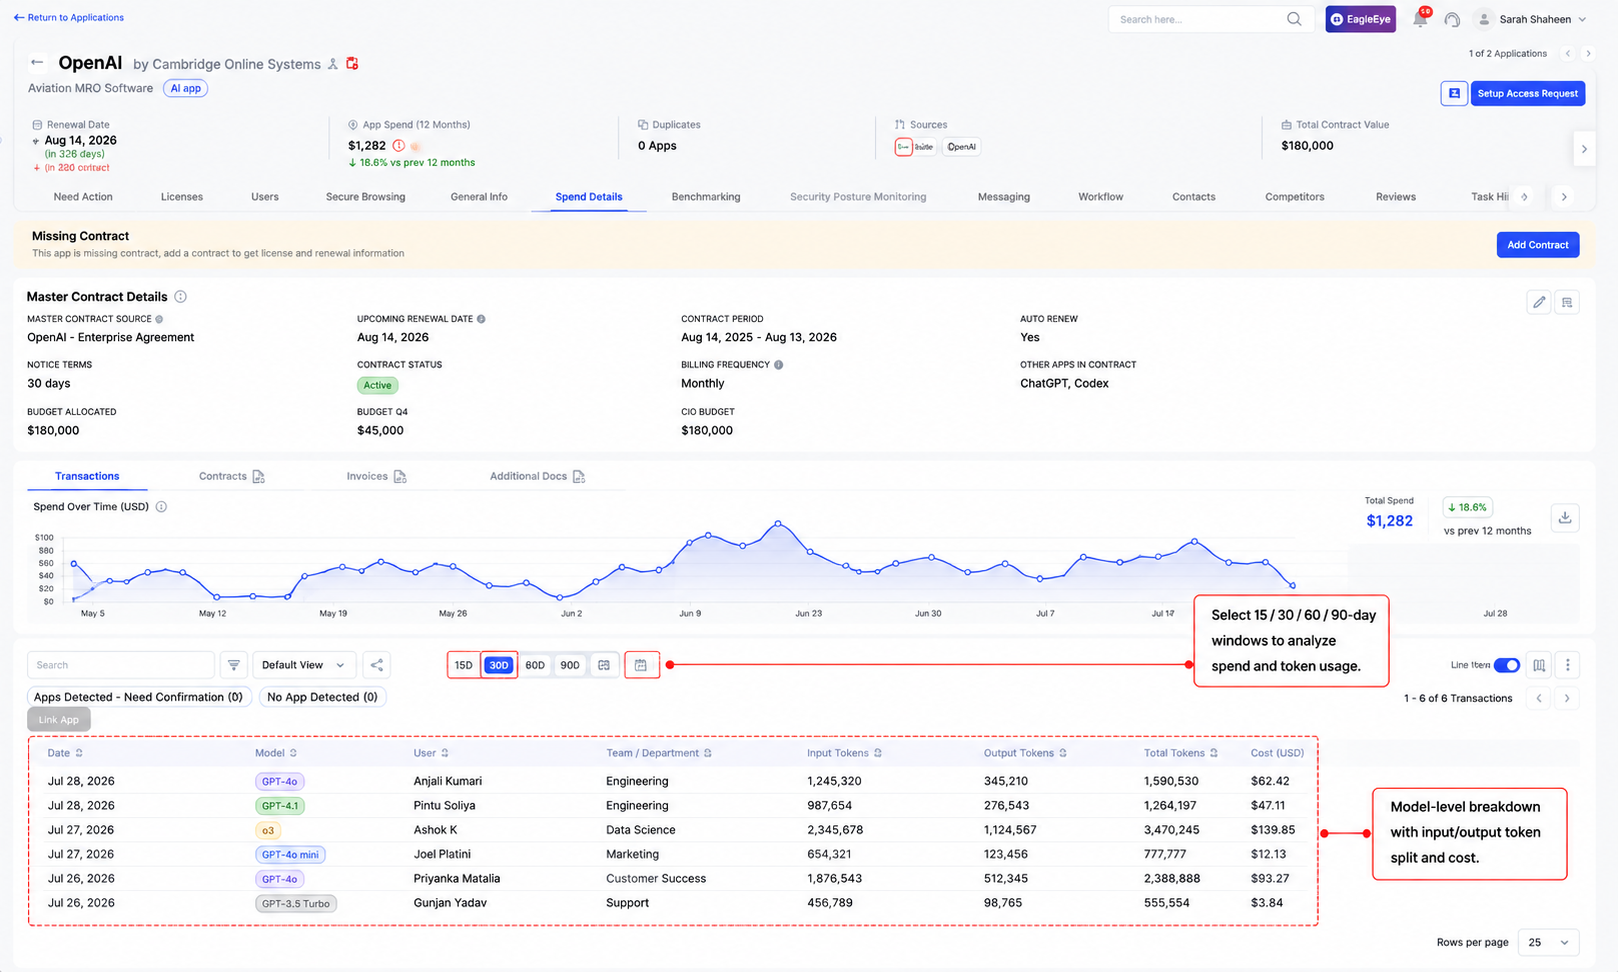Open the headset support icon
This screenshot has height=972, width=1618.
click(1452, 19)
